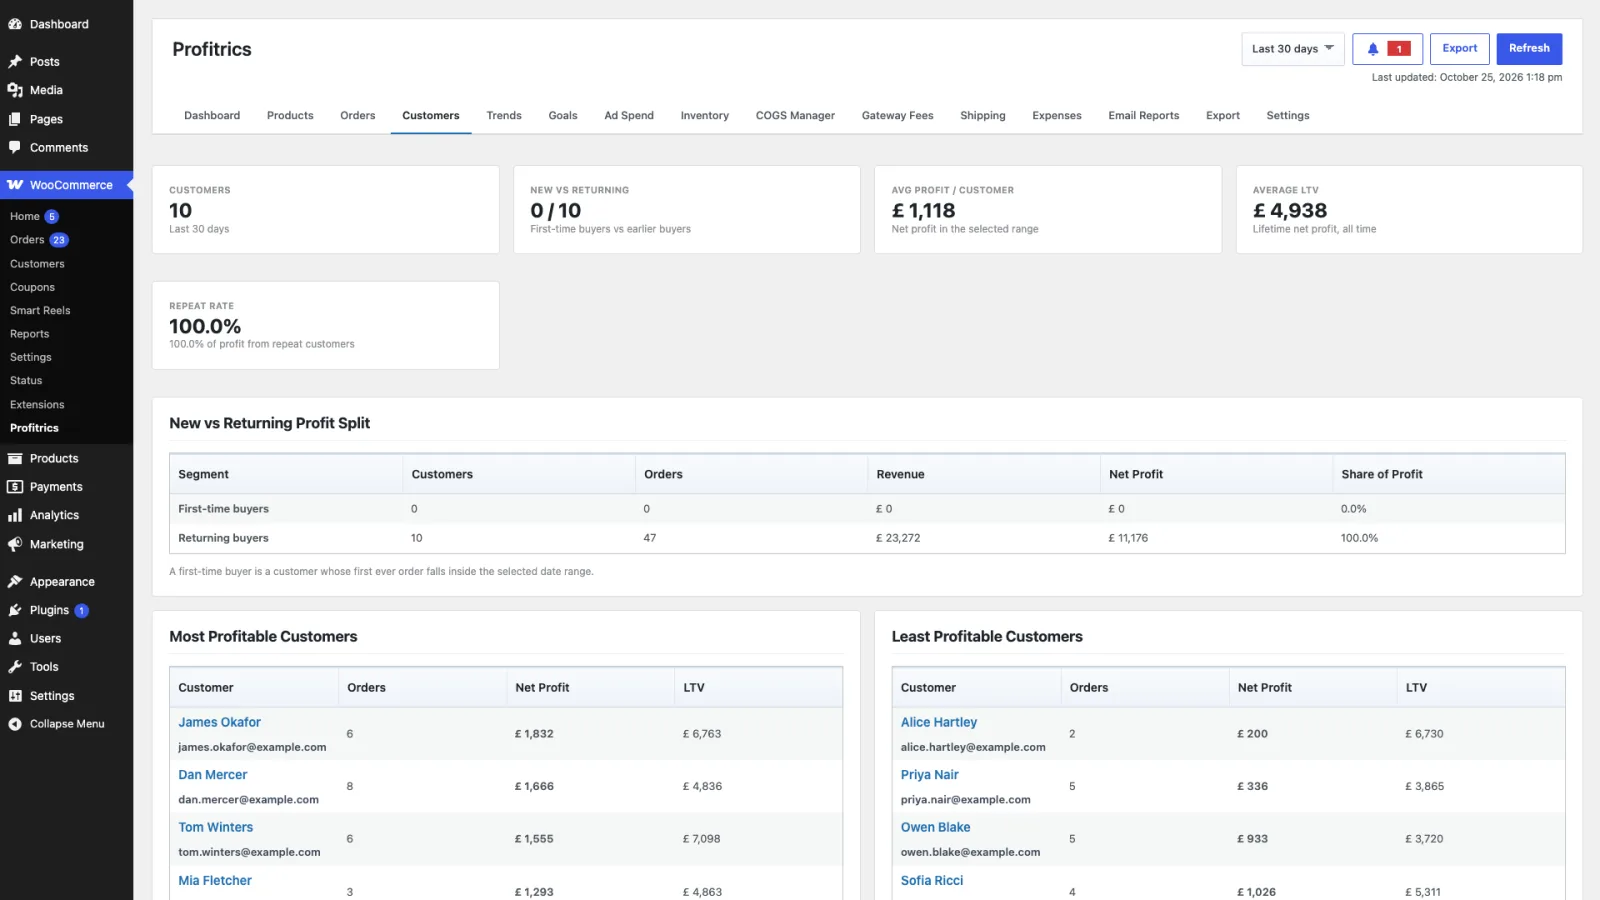Click the Media icon in sidebar
Screen dimensions: 1600x900
(x=15, y=90)
